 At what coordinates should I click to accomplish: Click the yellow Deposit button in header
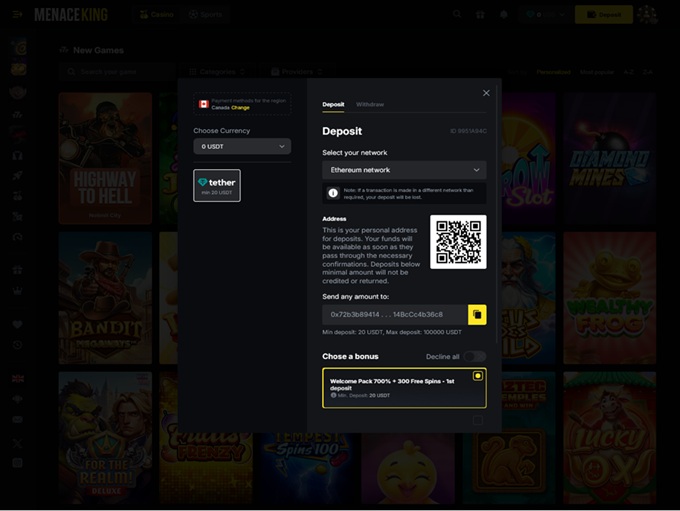tap(604, 15)
